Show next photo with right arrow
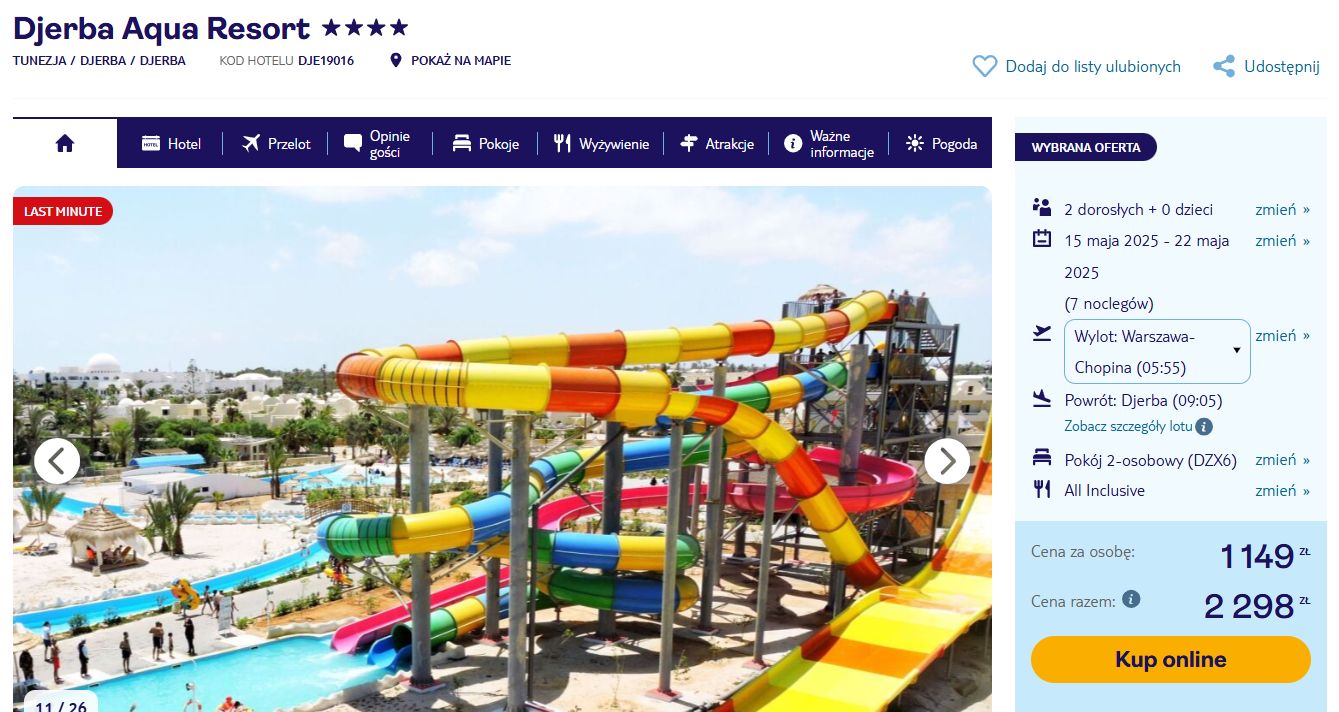 point(947,461)
